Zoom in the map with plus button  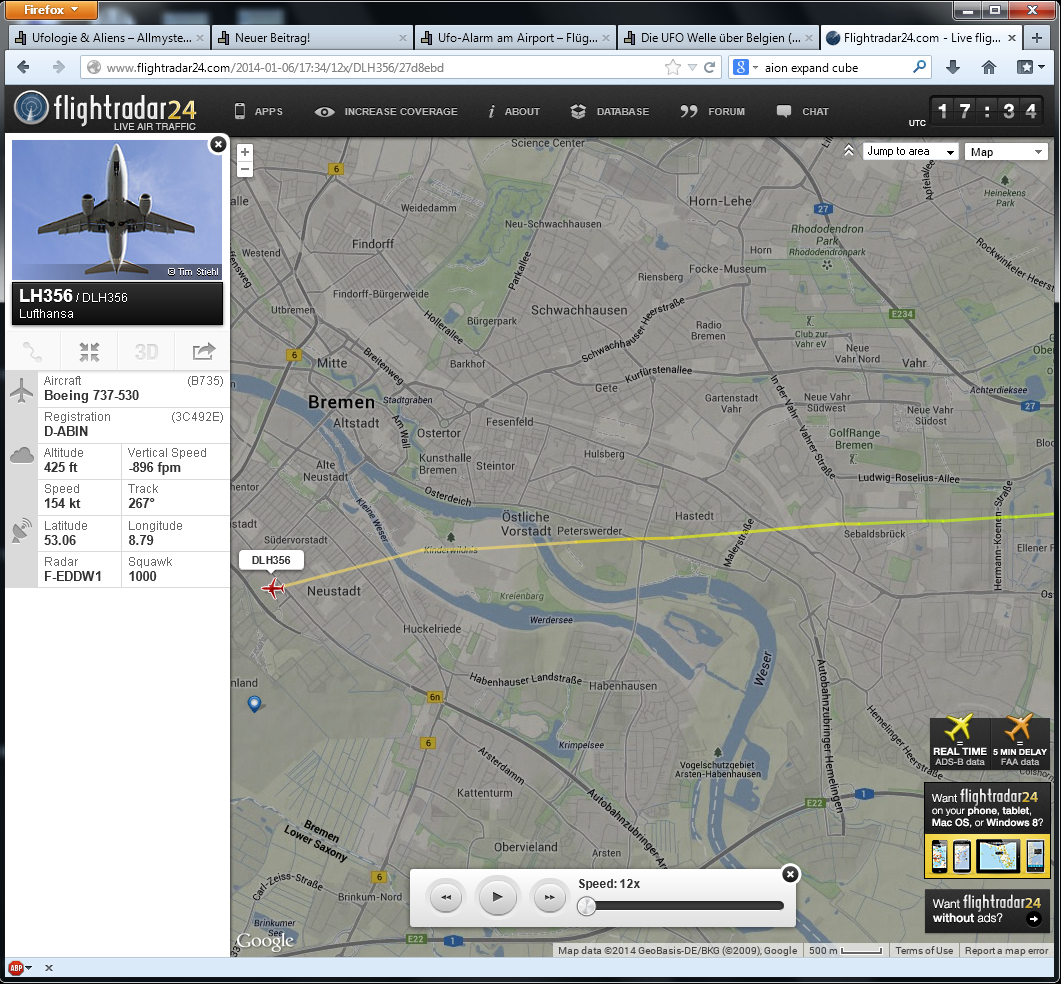pos(245,152)
